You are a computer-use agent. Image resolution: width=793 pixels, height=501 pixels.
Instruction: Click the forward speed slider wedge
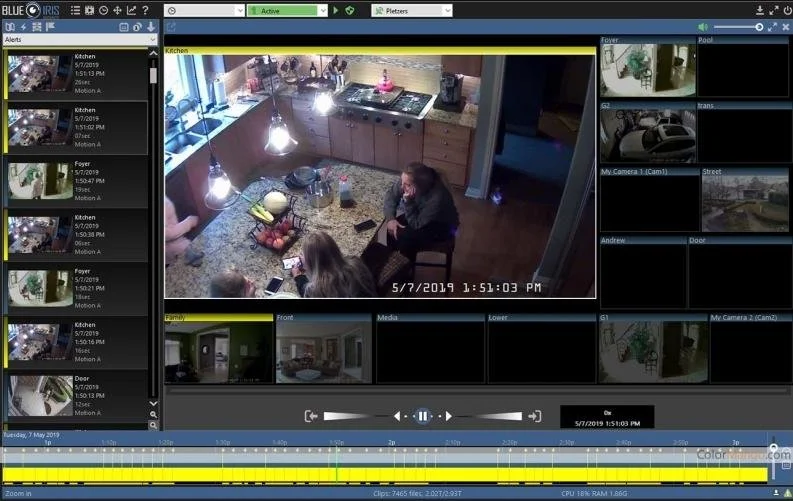[x=497, y=416]
